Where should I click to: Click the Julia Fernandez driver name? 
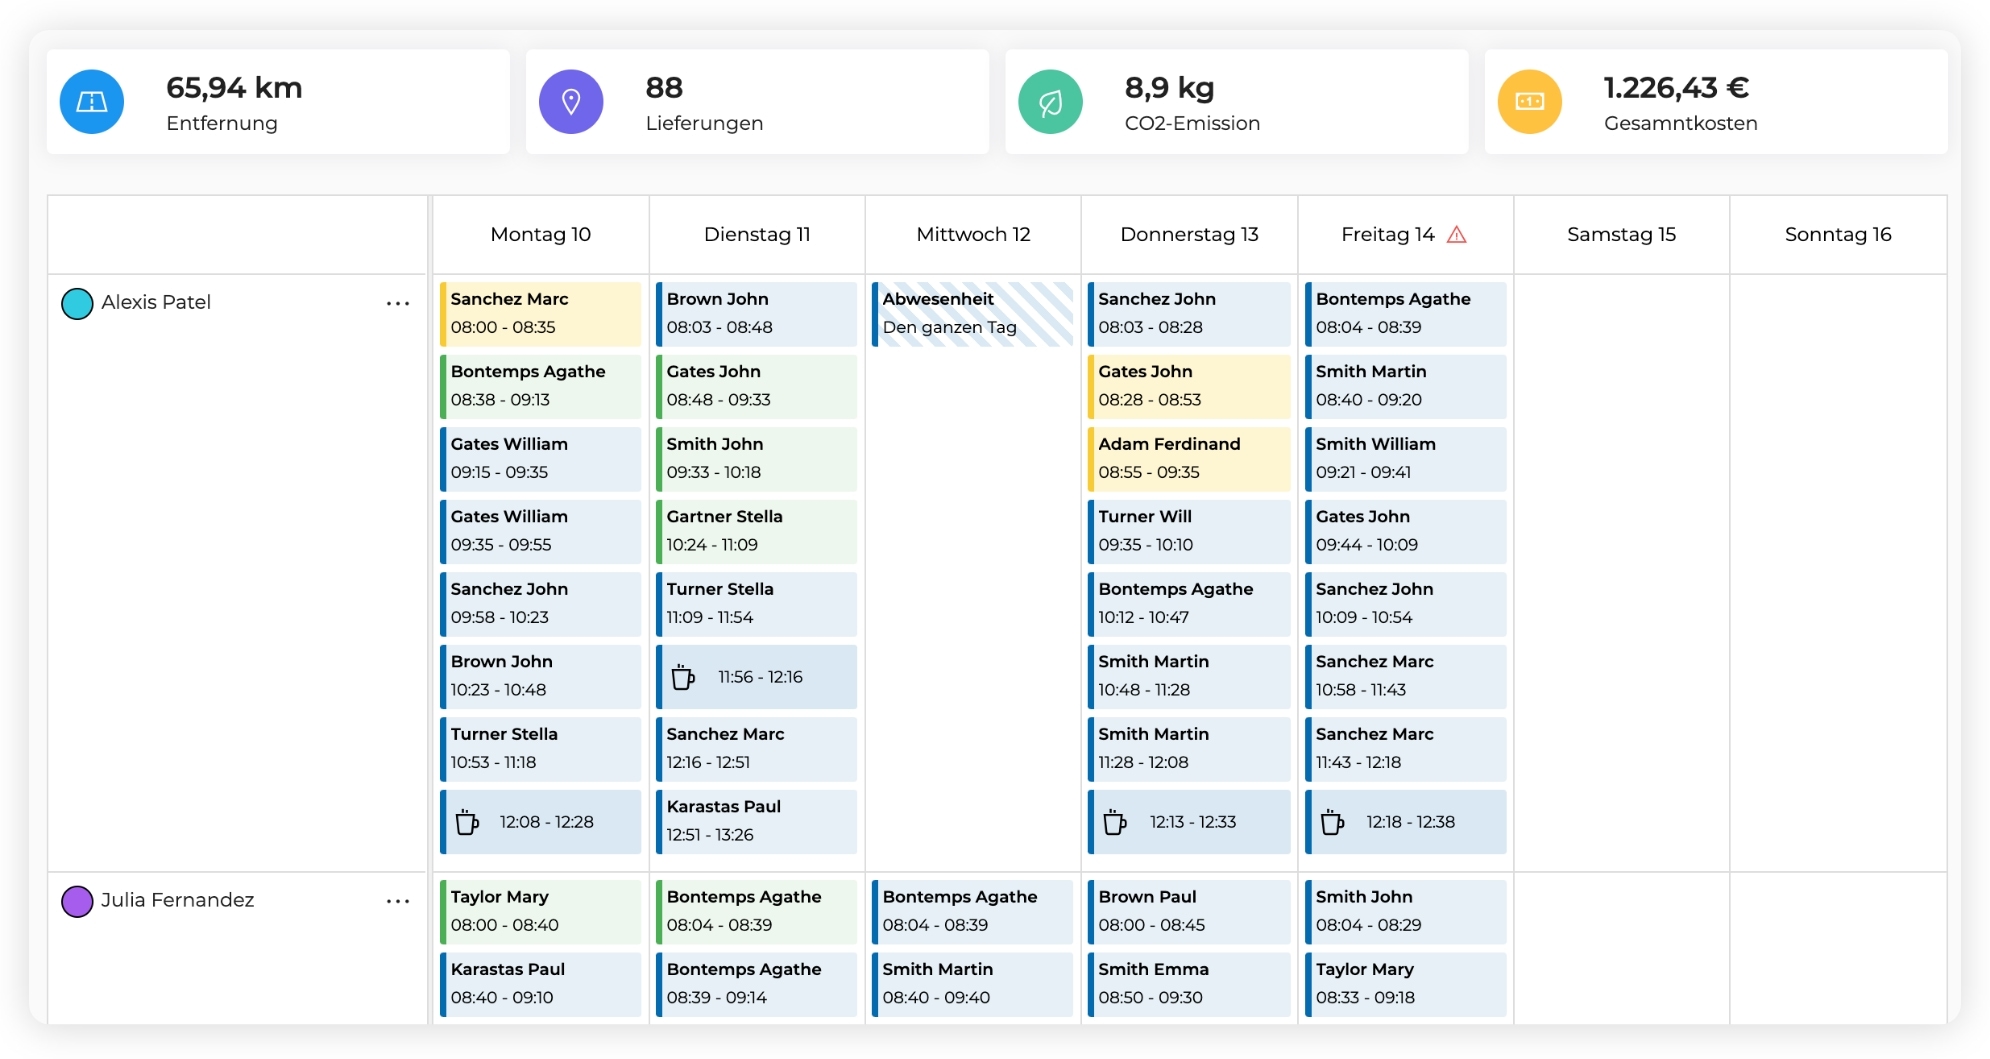(x=177, y=900)
